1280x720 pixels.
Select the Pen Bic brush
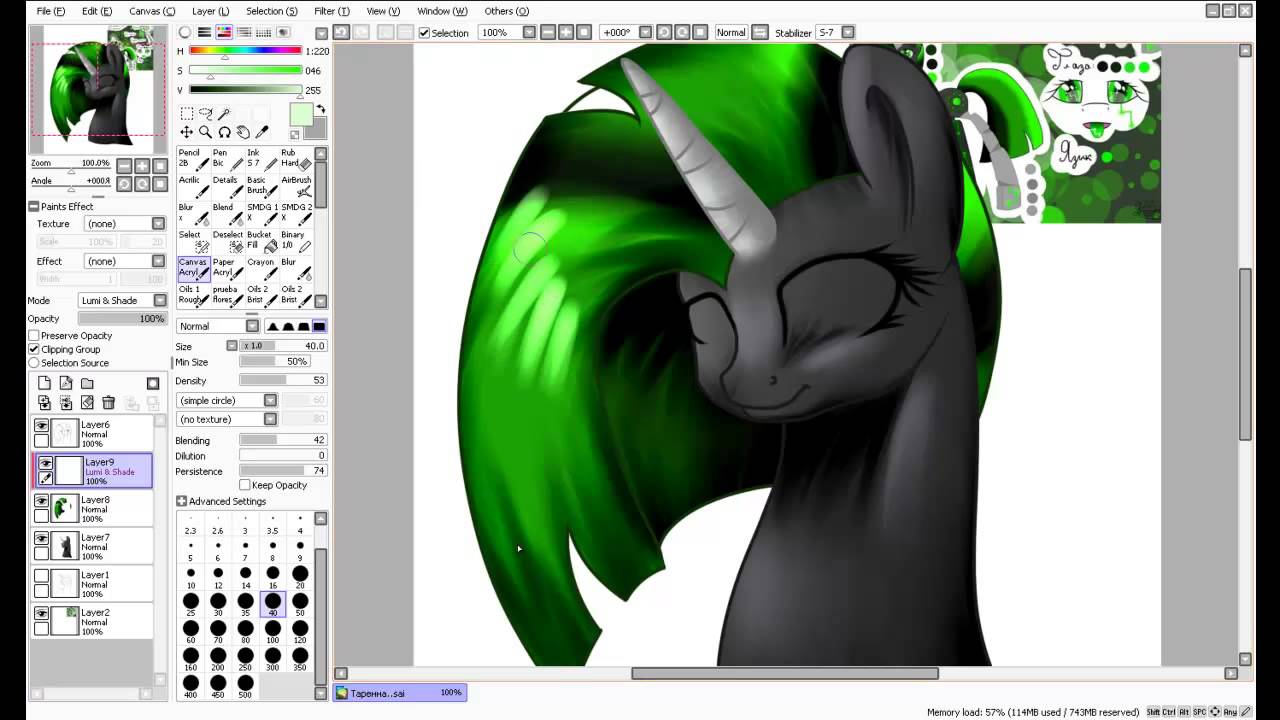pyautogui.click(x=227, y=159)
